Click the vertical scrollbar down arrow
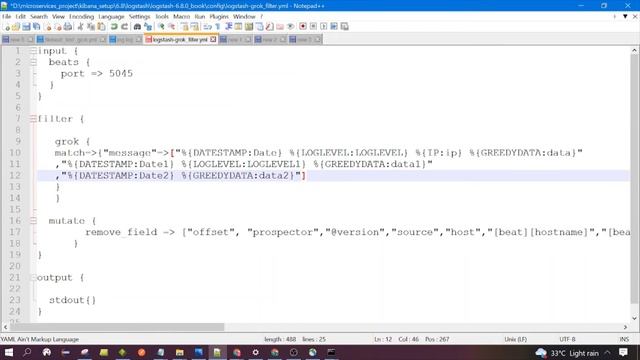The image size is (640, 360). pos(634,318)
